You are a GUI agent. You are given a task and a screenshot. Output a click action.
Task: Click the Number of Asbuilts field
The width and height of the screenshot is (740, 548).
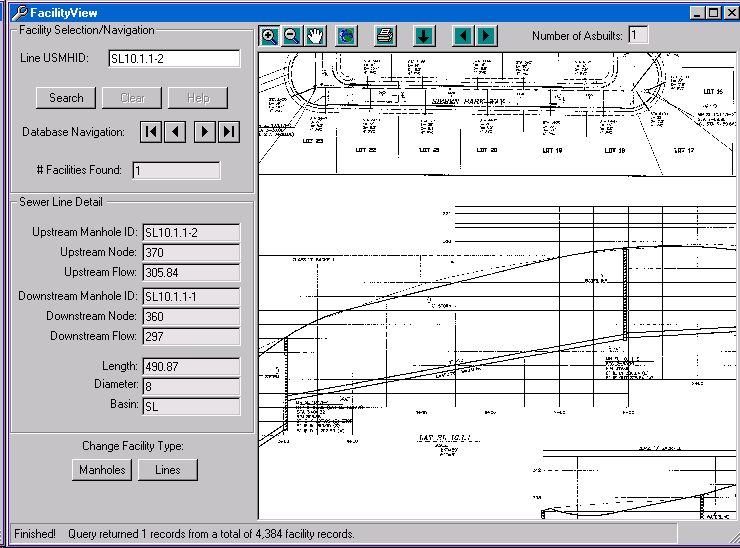pyautogui.click(x=638, y=35)
